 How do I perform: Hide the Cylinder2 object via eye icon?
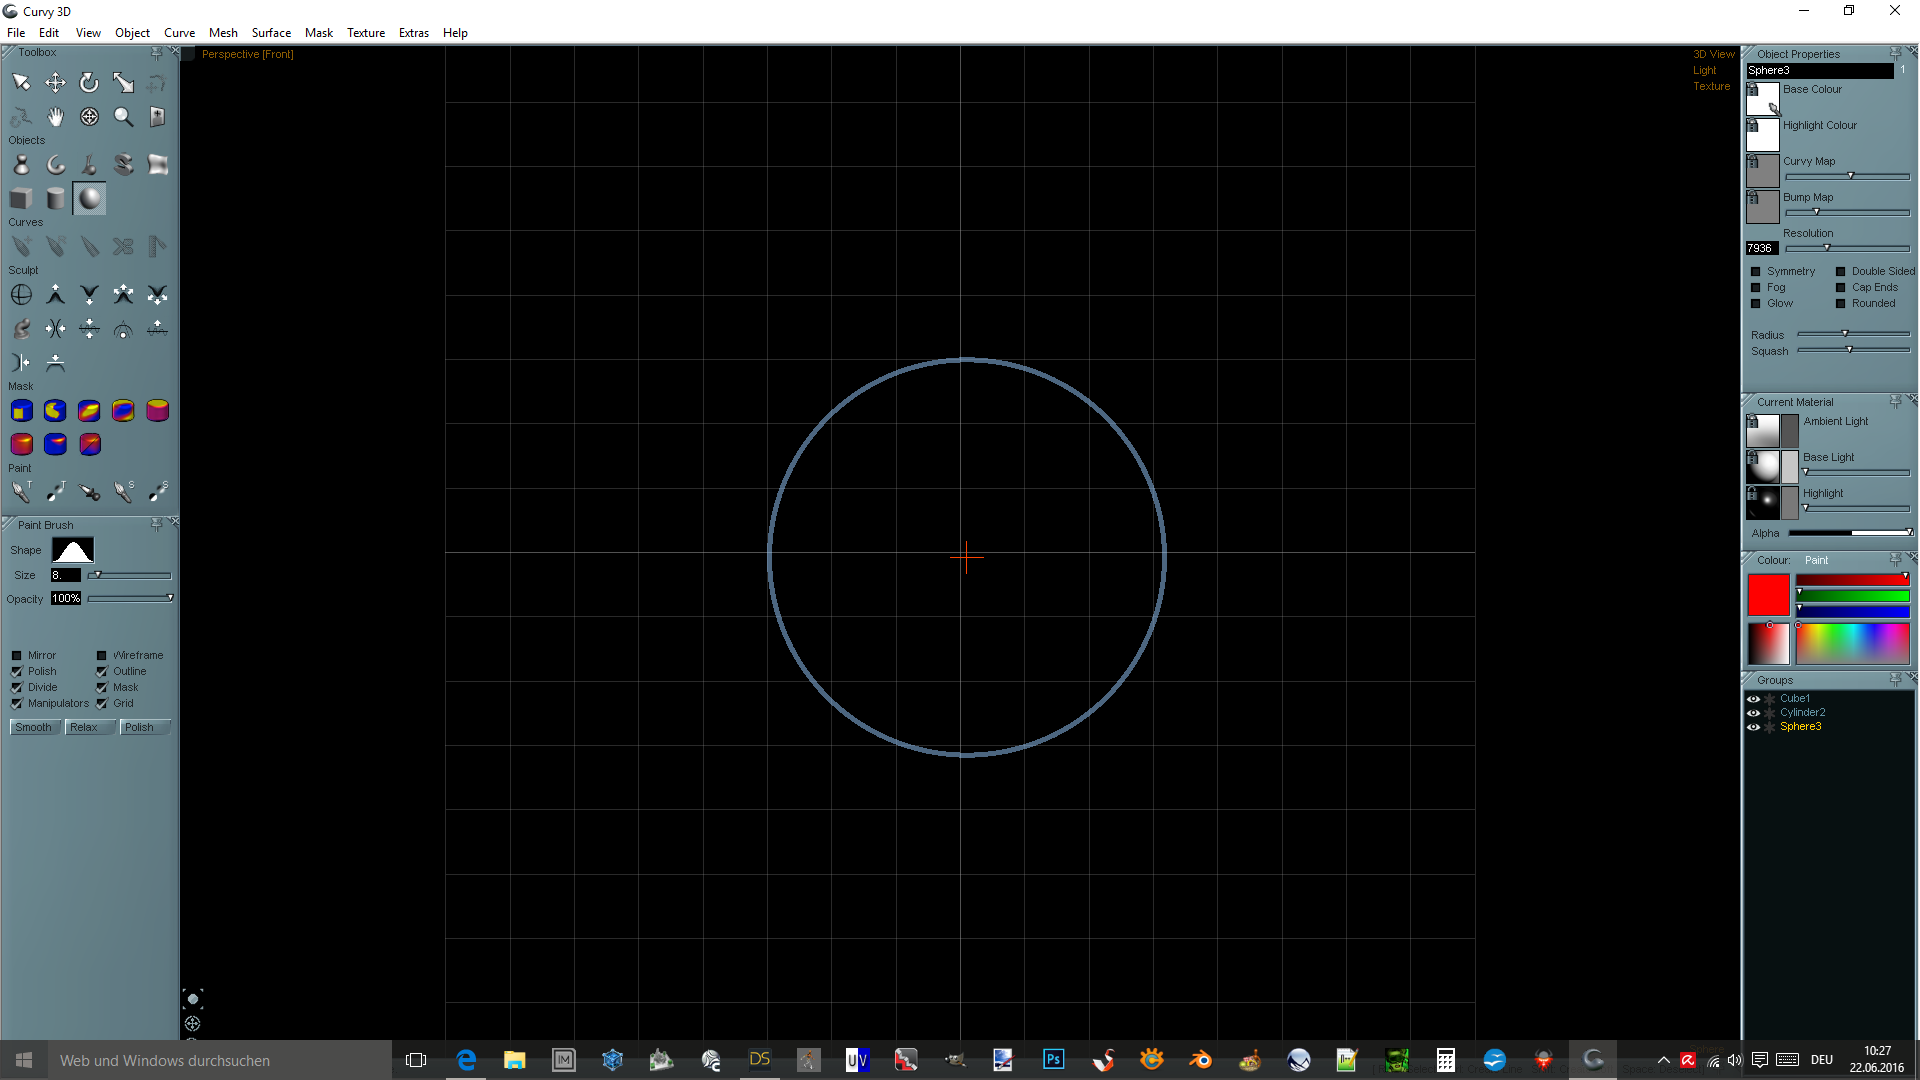click(x=1753, y=713)
